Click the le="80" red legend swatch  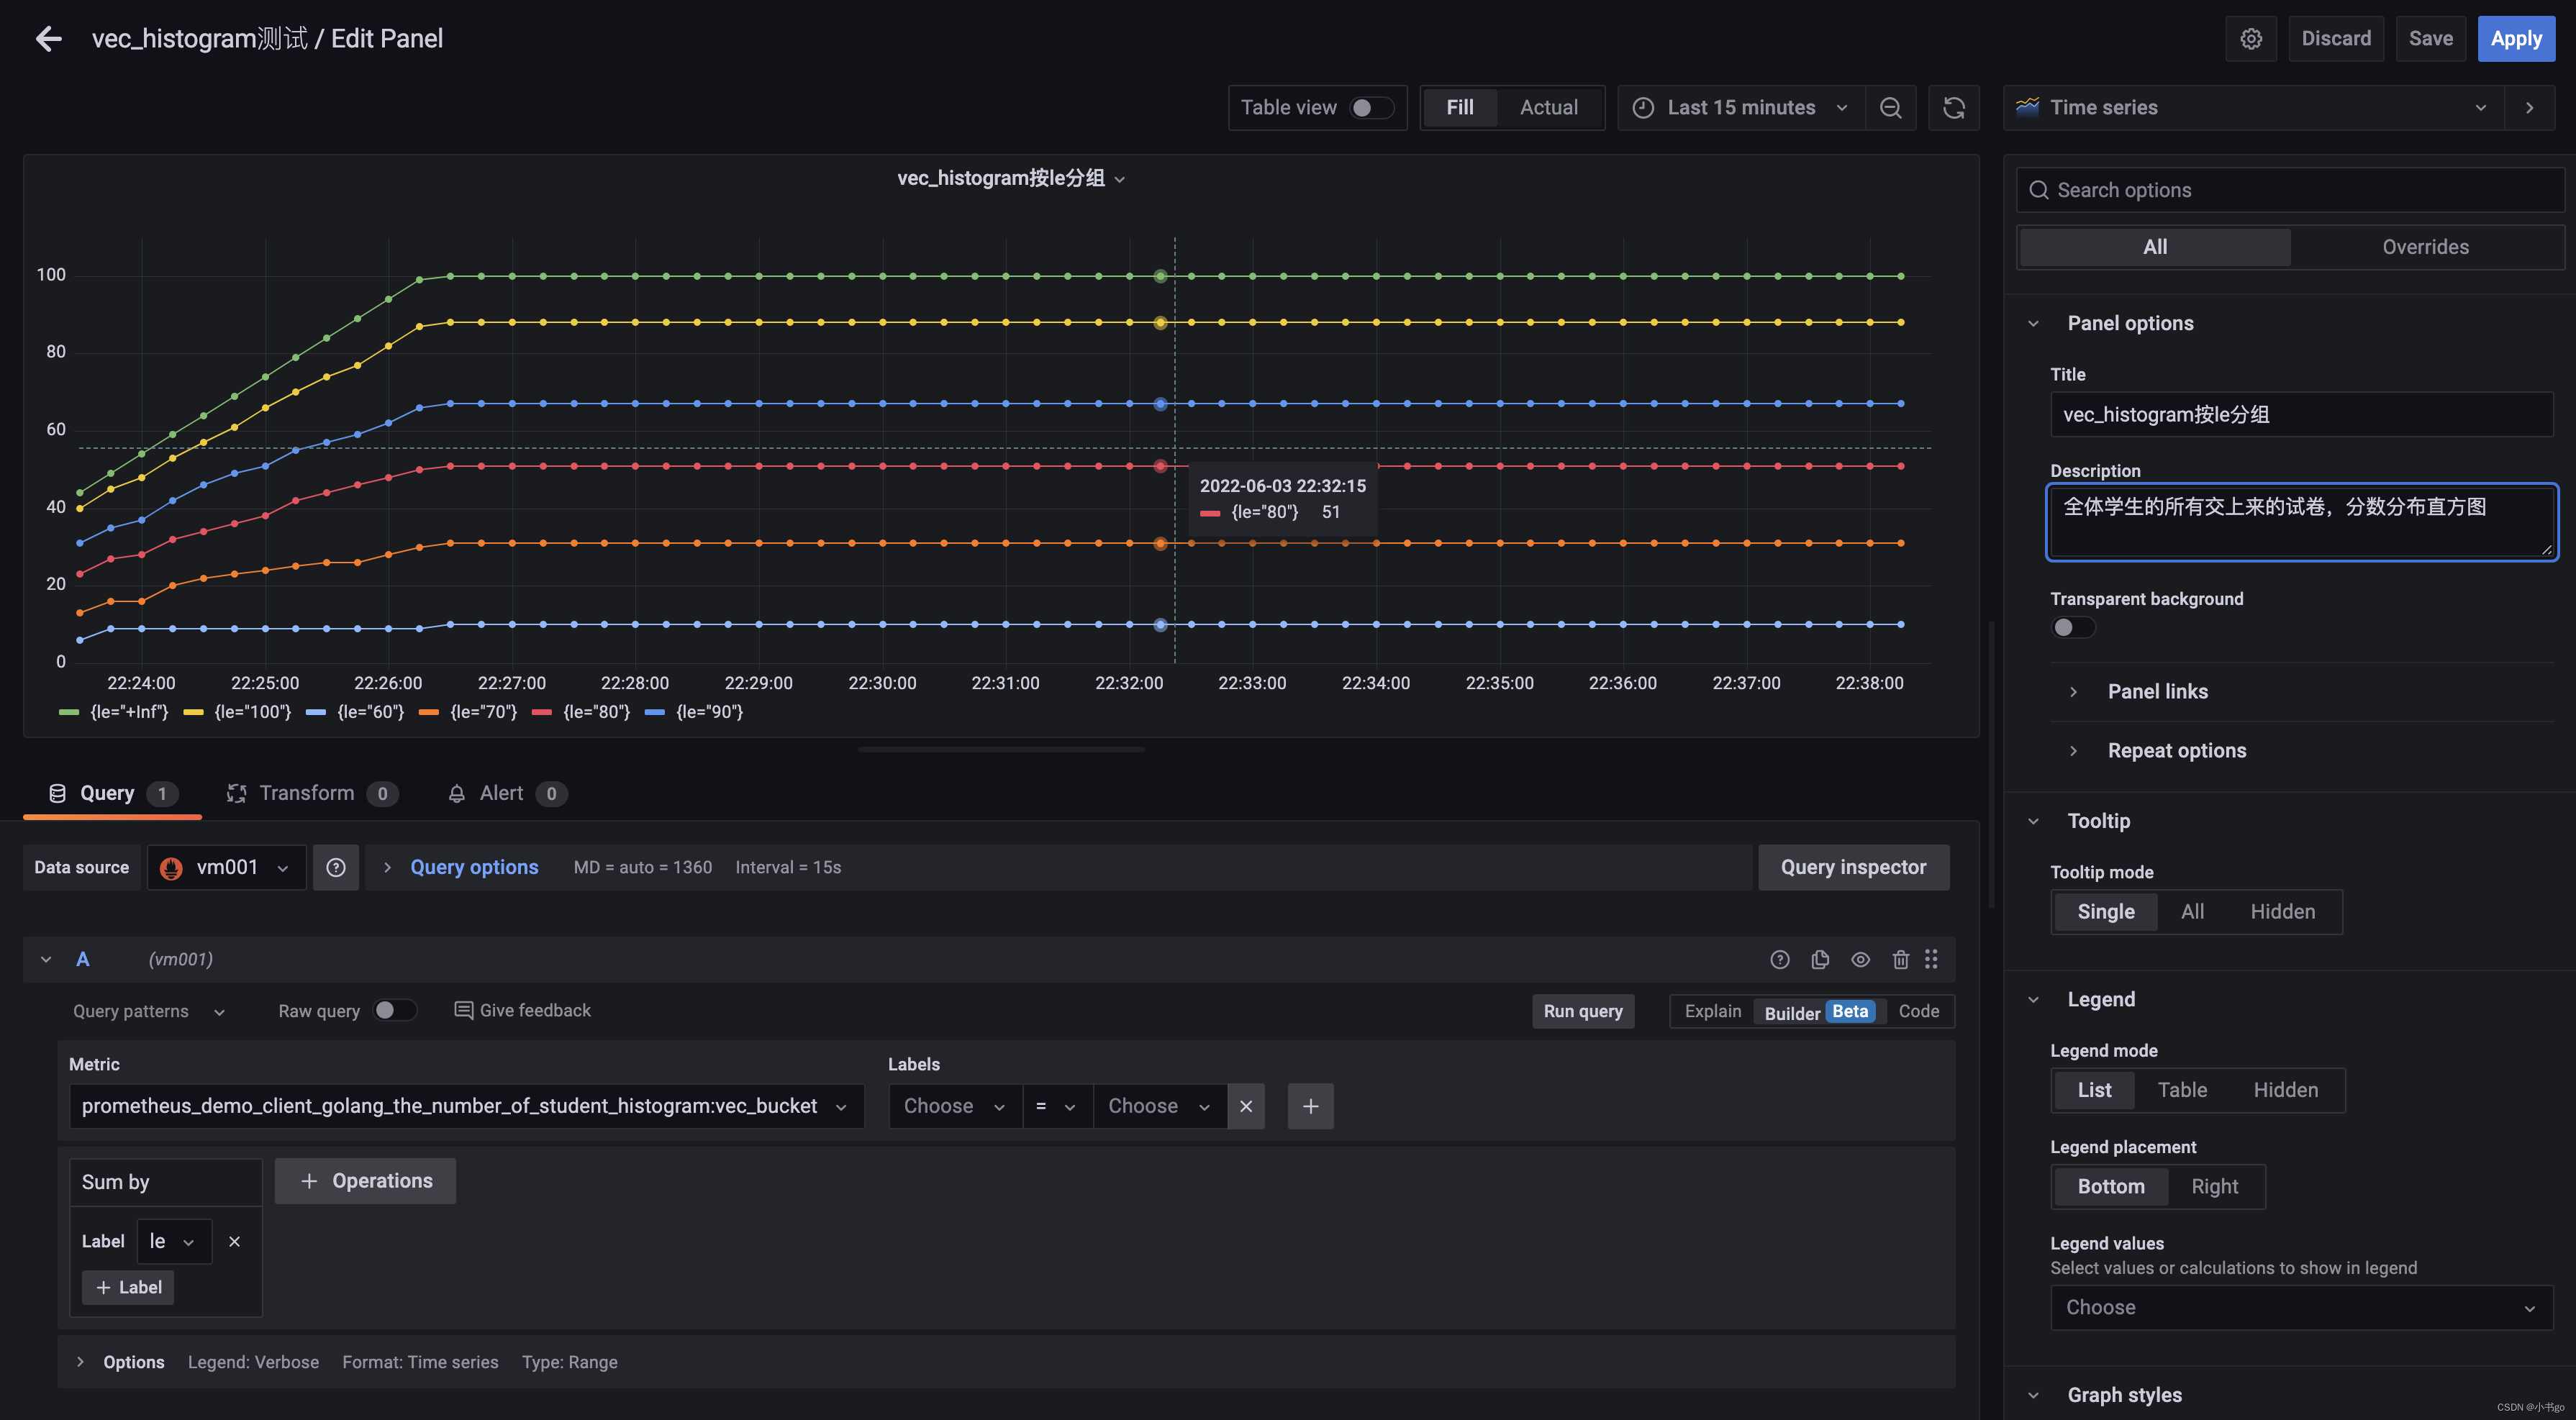point(542,712)
